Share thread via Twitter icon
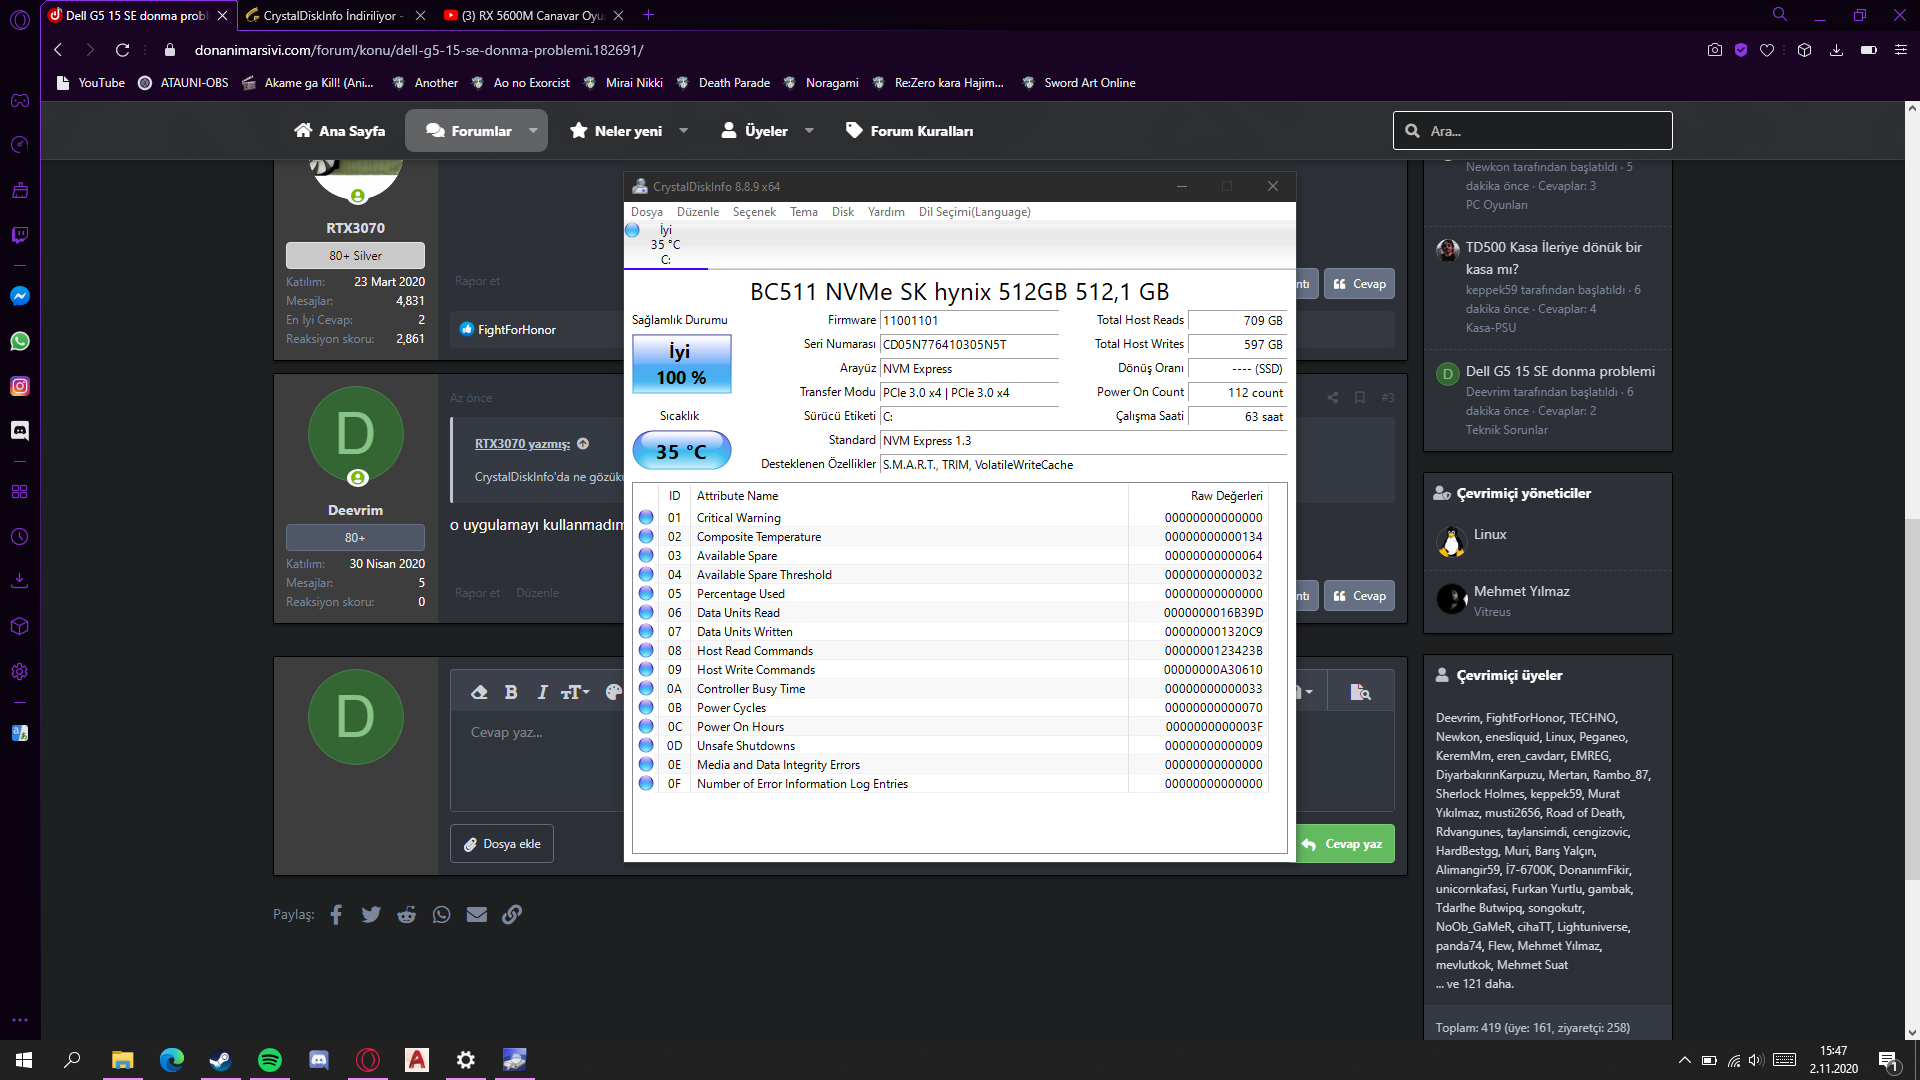1920x1080 pixels. click(x=371, y=914)
